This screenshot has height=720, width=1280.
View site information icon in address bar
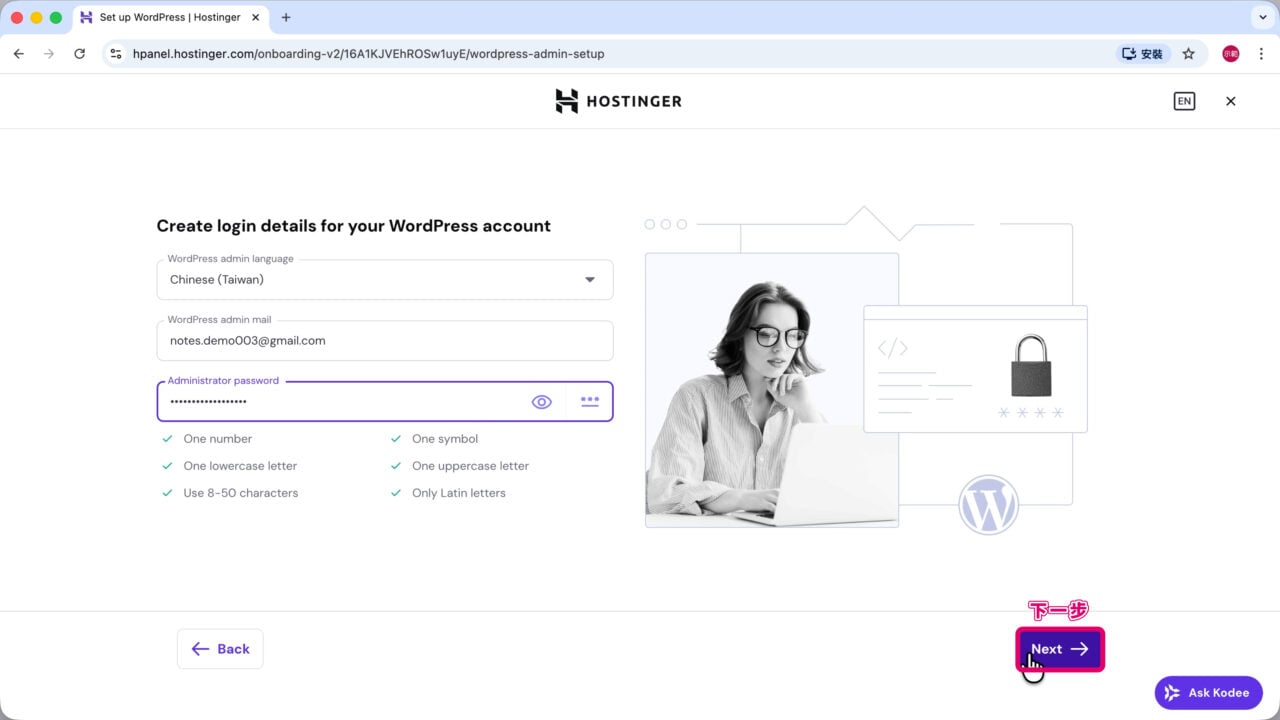pos(116,54)
